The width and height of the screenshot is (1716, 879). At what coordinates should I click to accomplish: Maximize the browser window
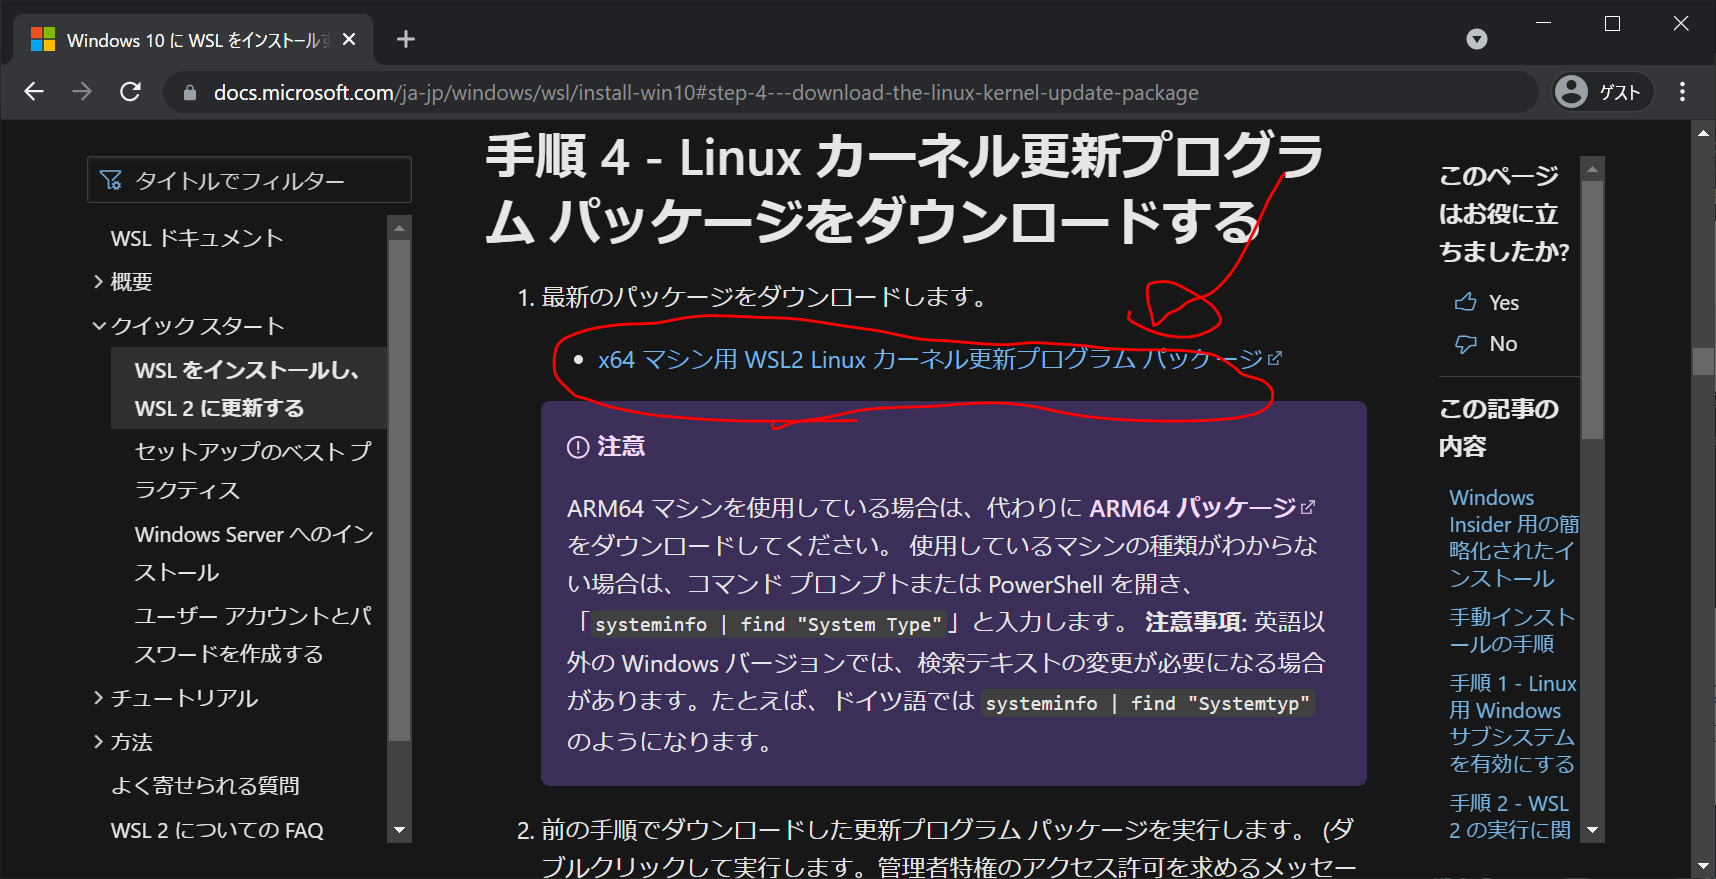pyautogui.click(x=1612, y=23)
